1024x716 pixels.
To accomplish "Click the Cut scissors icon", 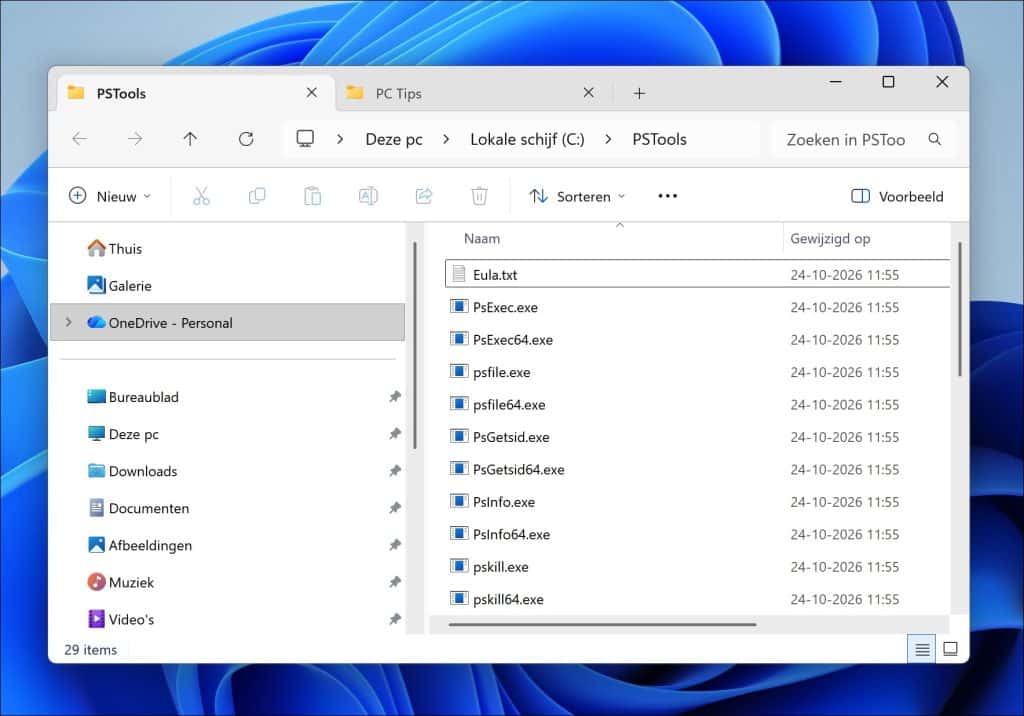I will [201, 196].
